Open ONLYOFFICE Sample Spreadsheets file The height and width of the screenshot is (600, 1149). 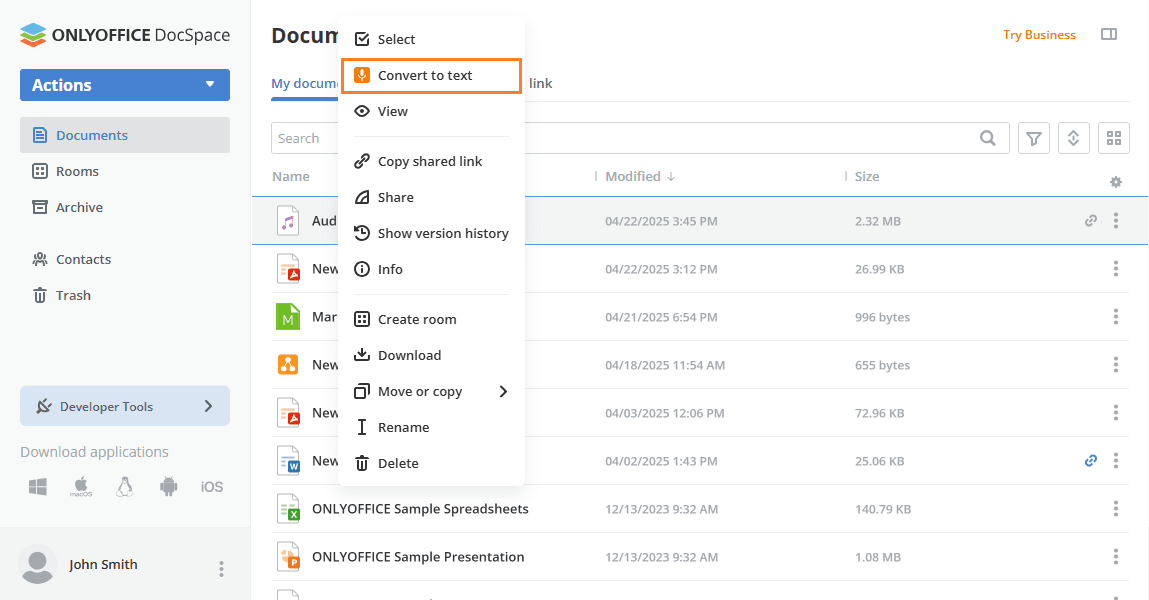click(x=420, y=509)
